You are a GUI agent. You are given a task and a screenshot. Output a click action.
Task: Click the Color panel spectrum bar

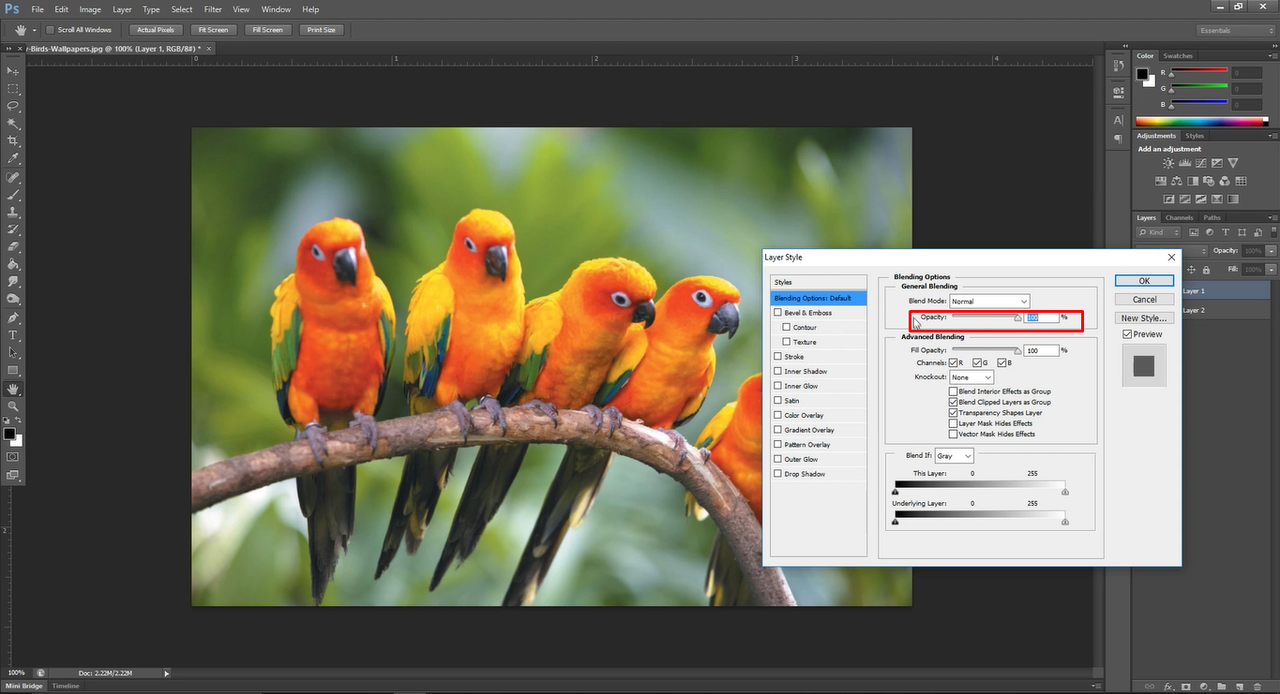click(1202, 122)
